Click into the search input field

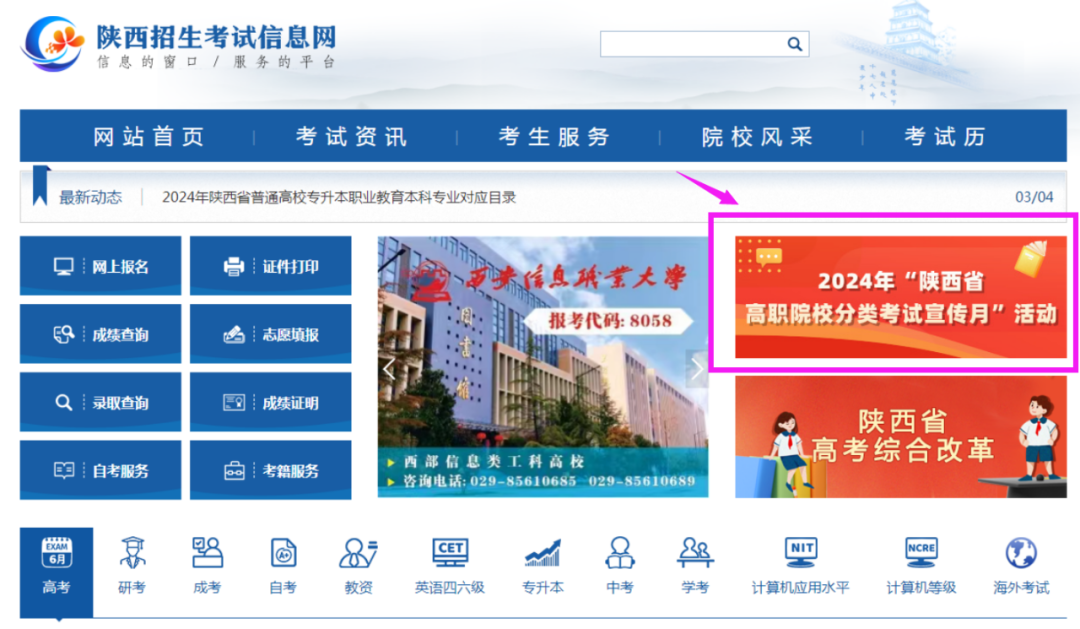pyautogui.click(x=690, y=44)
